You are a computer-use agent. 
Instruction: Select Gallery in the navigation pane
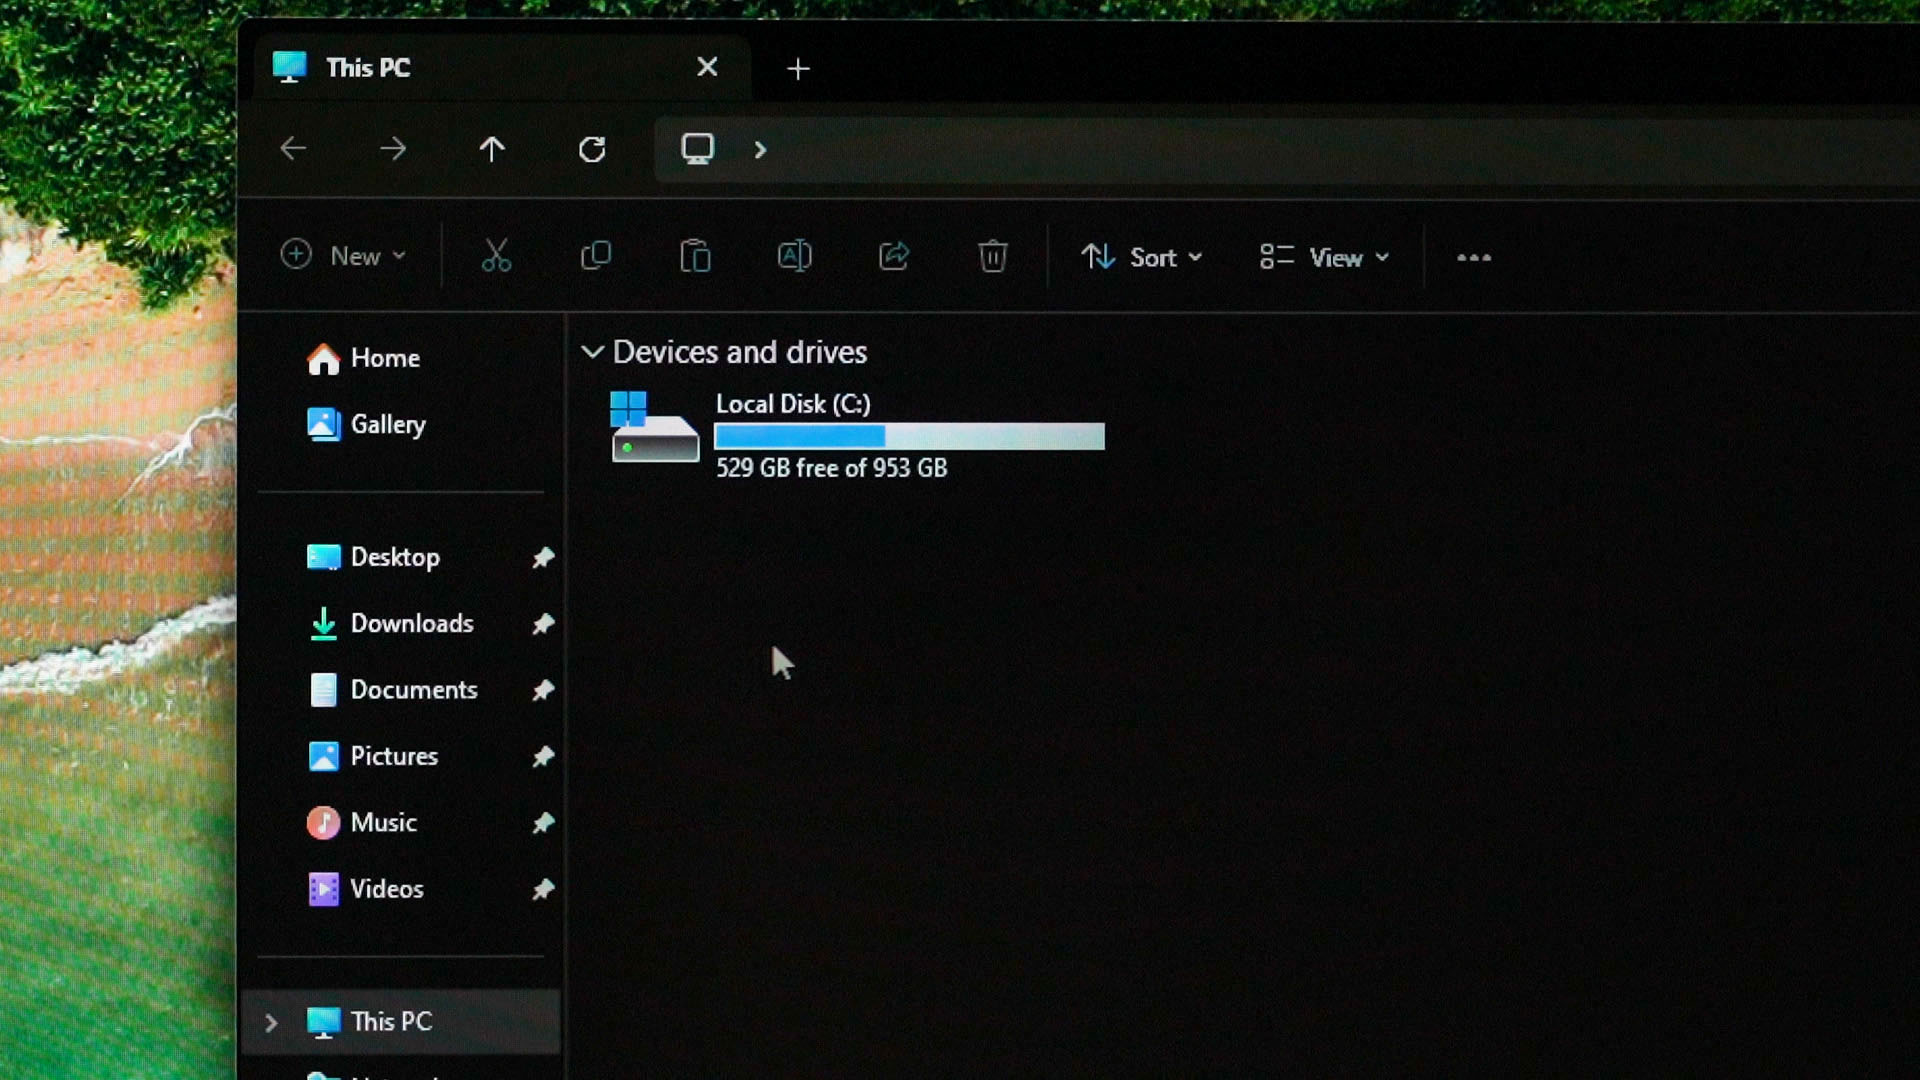coord(387,424)
